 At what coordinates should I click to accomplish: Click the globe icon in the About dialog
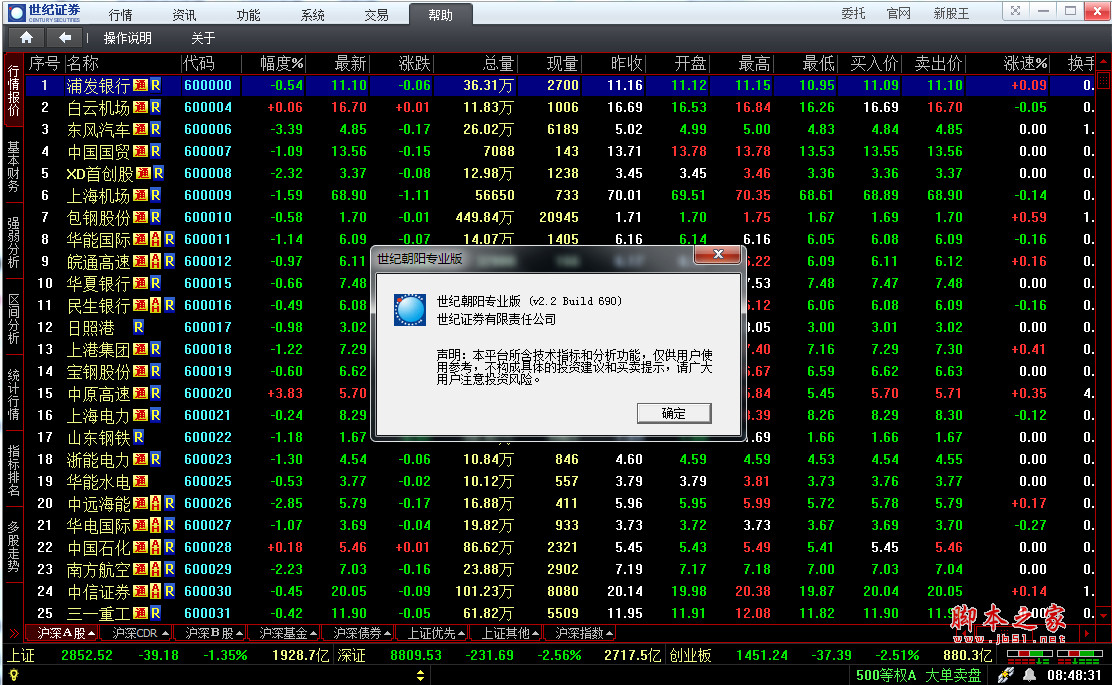410,310
